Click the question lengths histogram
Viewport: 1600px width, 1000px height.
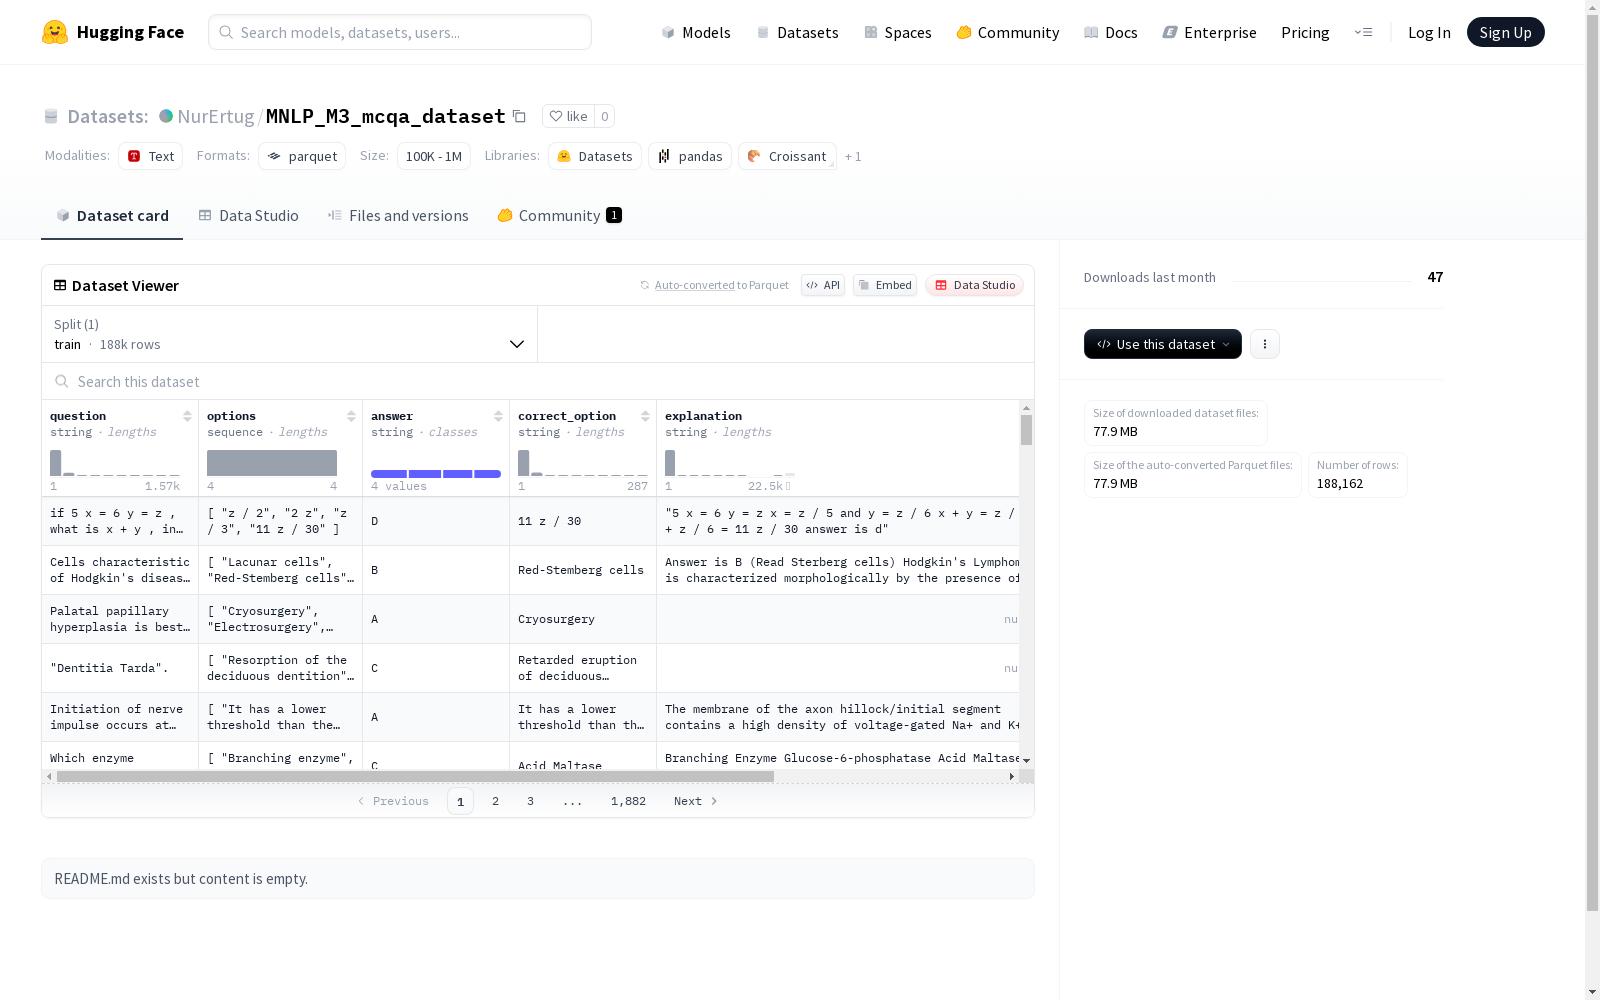[x=115, y=463]
